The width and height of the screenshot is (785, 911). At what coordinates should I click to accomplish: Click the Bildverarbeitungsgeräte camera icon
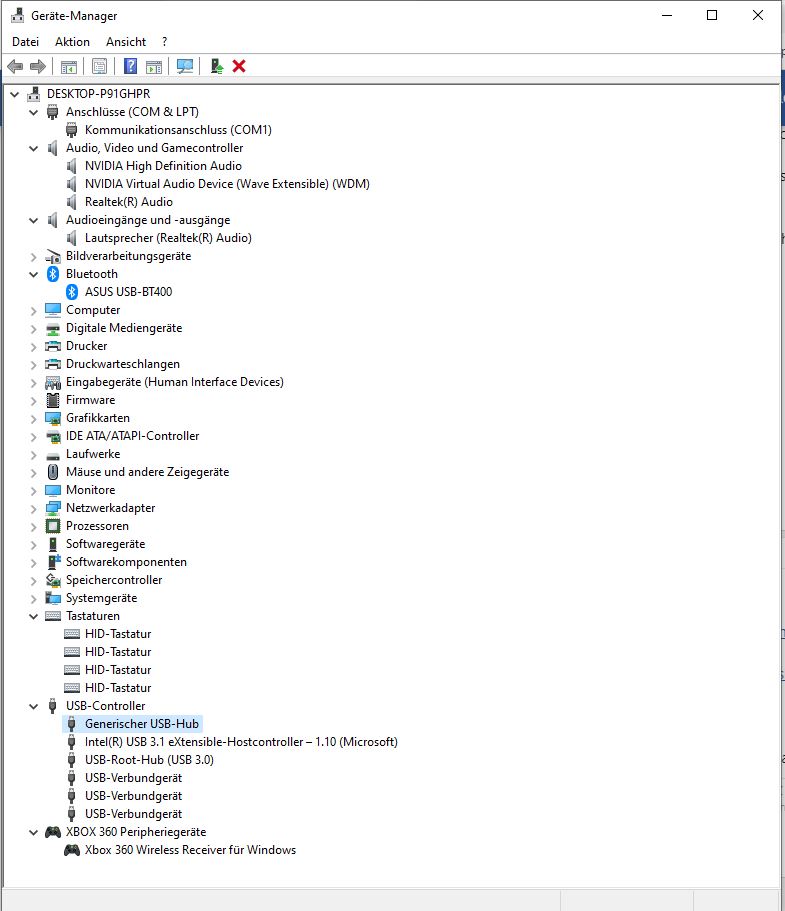pos(53,256)
